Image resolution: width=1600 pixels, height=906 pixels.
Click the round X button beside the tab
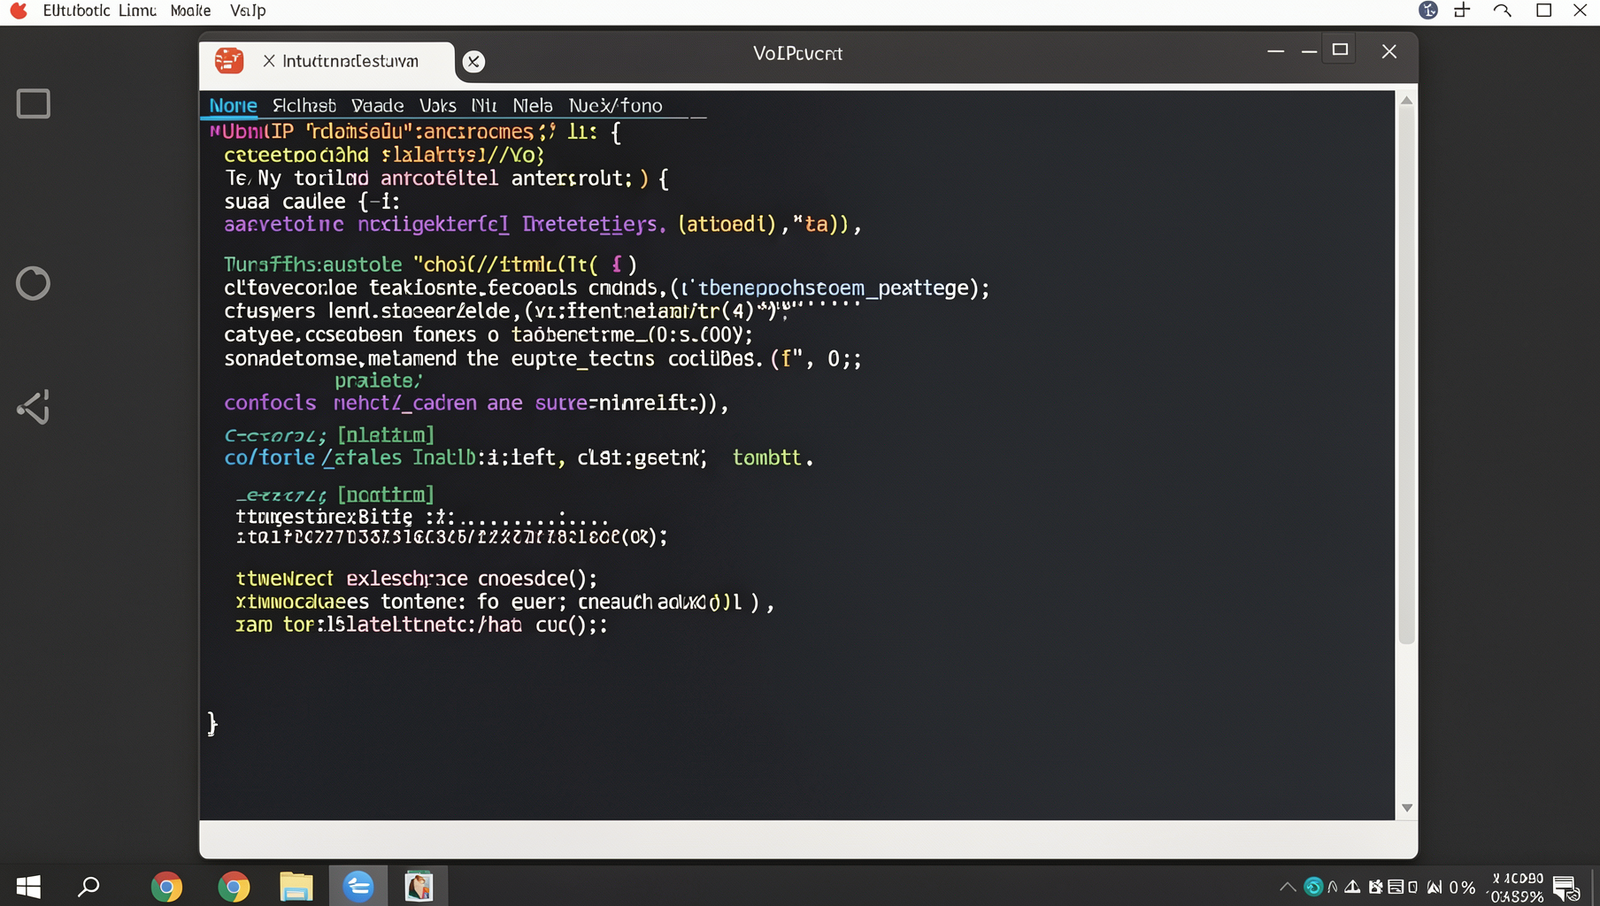click(x=474, y=61)
